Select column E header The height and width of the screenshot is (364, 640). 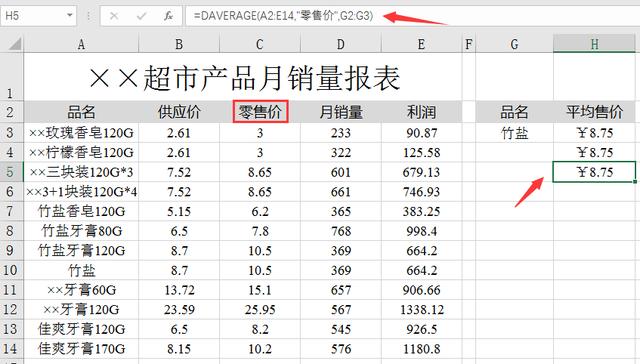pos(421,44)
